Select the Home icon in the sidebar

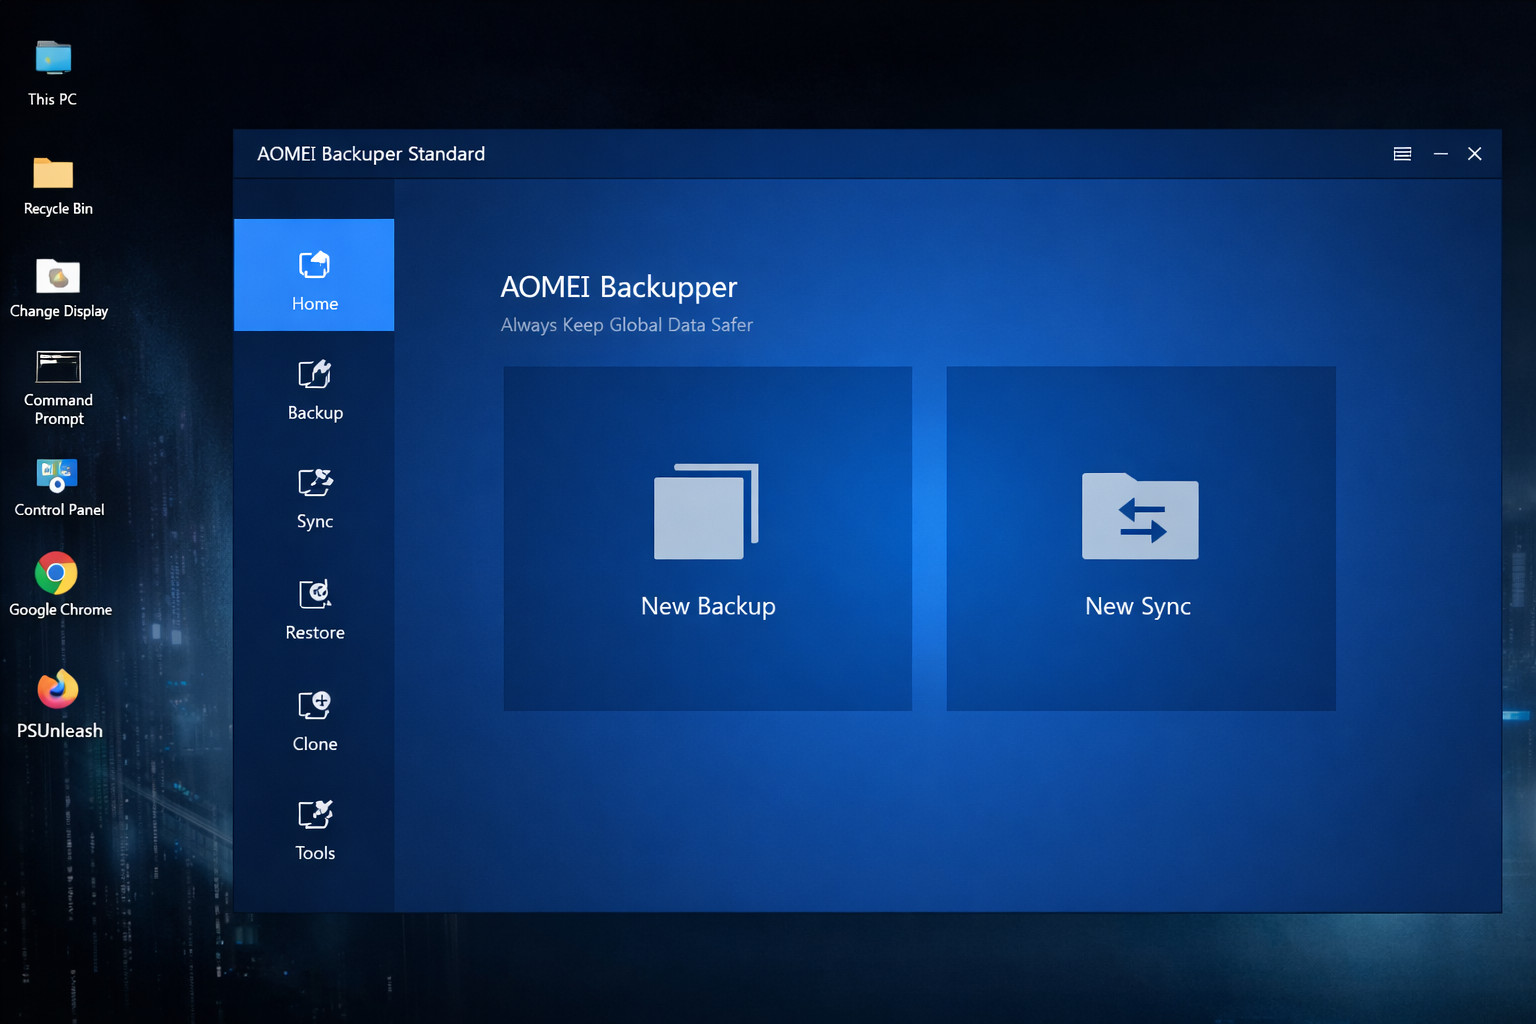pos(314,264)
